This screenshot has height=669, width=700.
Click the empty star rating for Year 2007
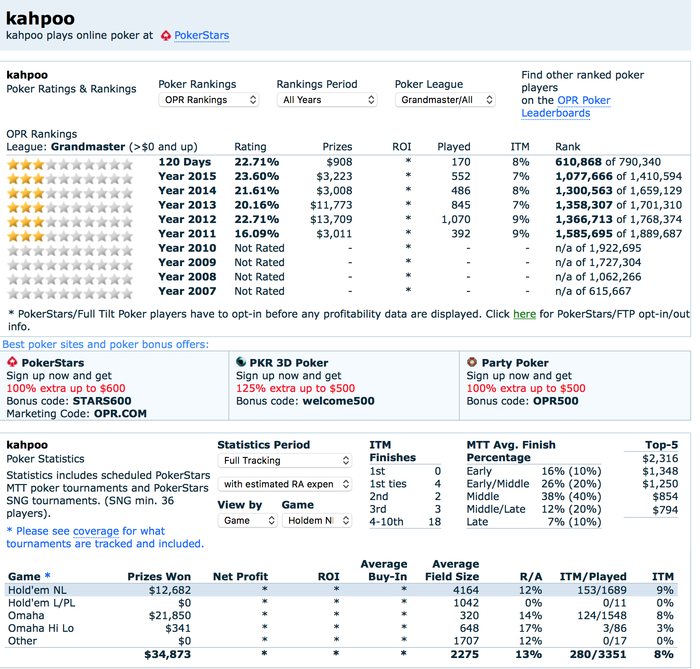pos(69,291)
